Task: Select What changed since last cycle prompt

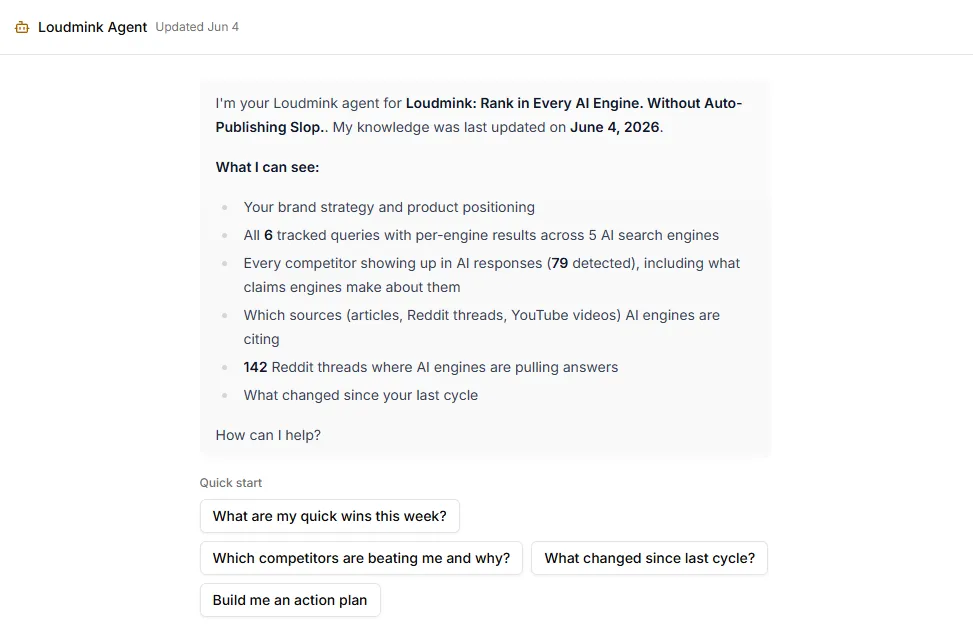Action: pos(650,558)
